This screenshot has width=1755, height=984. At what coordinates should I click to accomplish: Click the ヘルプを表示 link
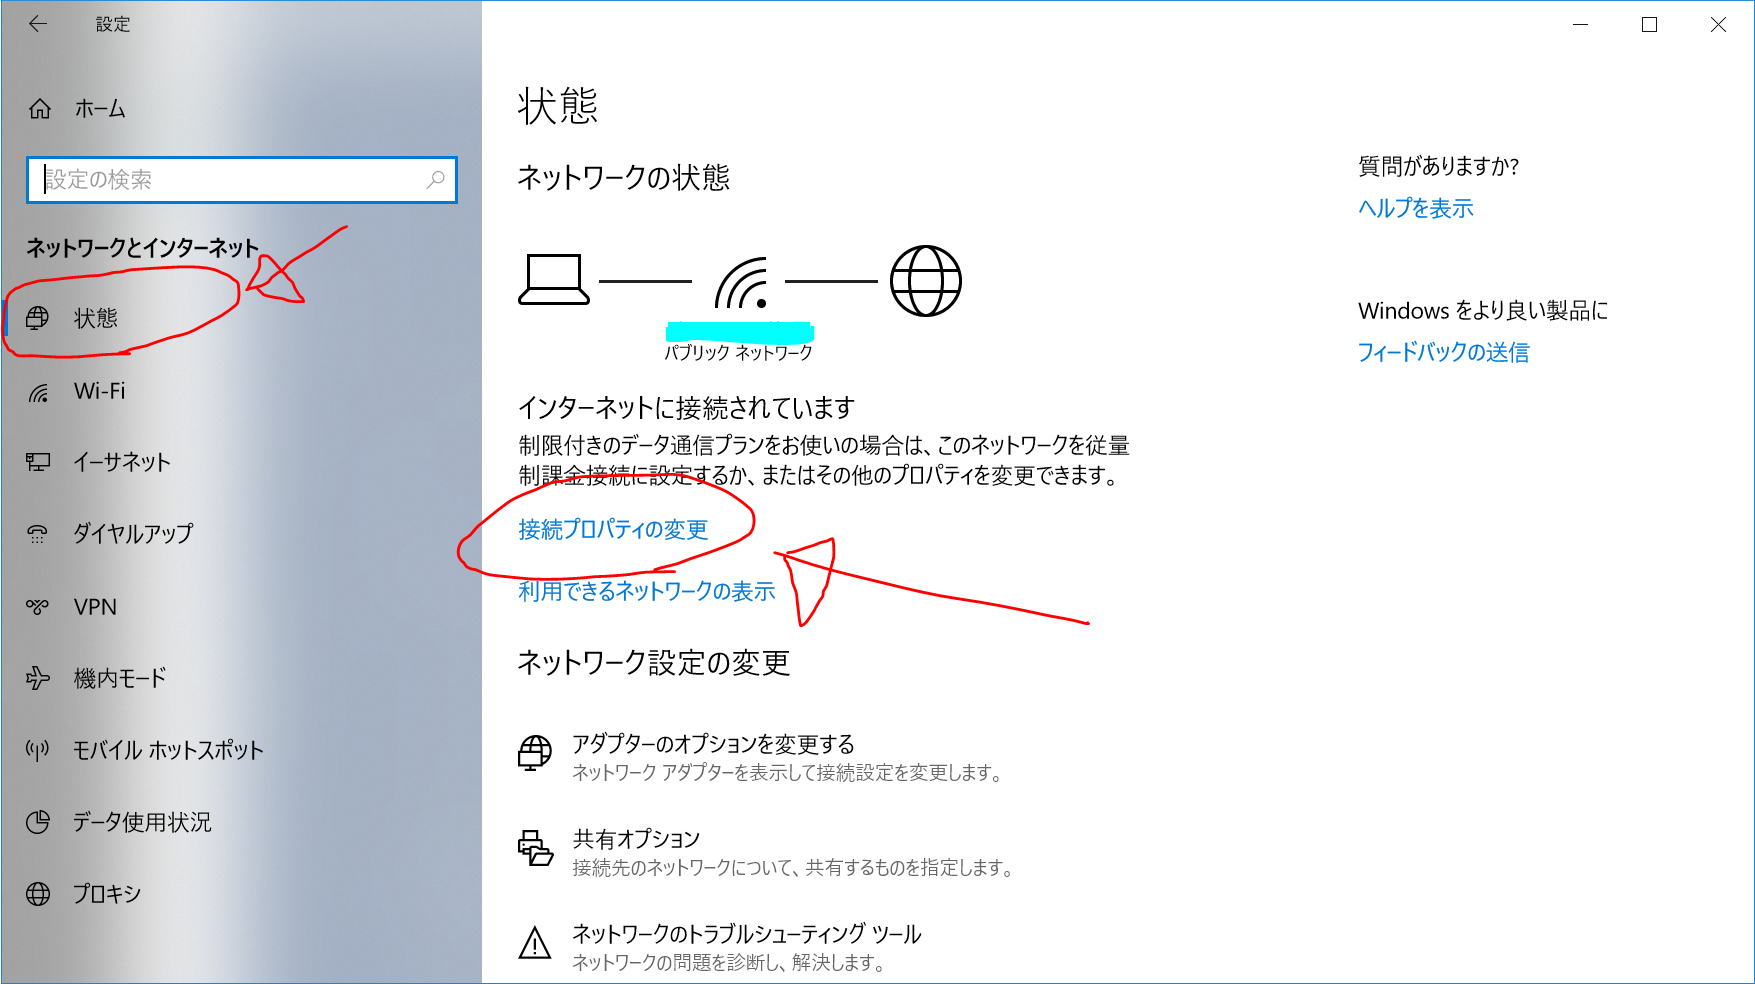pyautogui.click(x=1415, y=208)
